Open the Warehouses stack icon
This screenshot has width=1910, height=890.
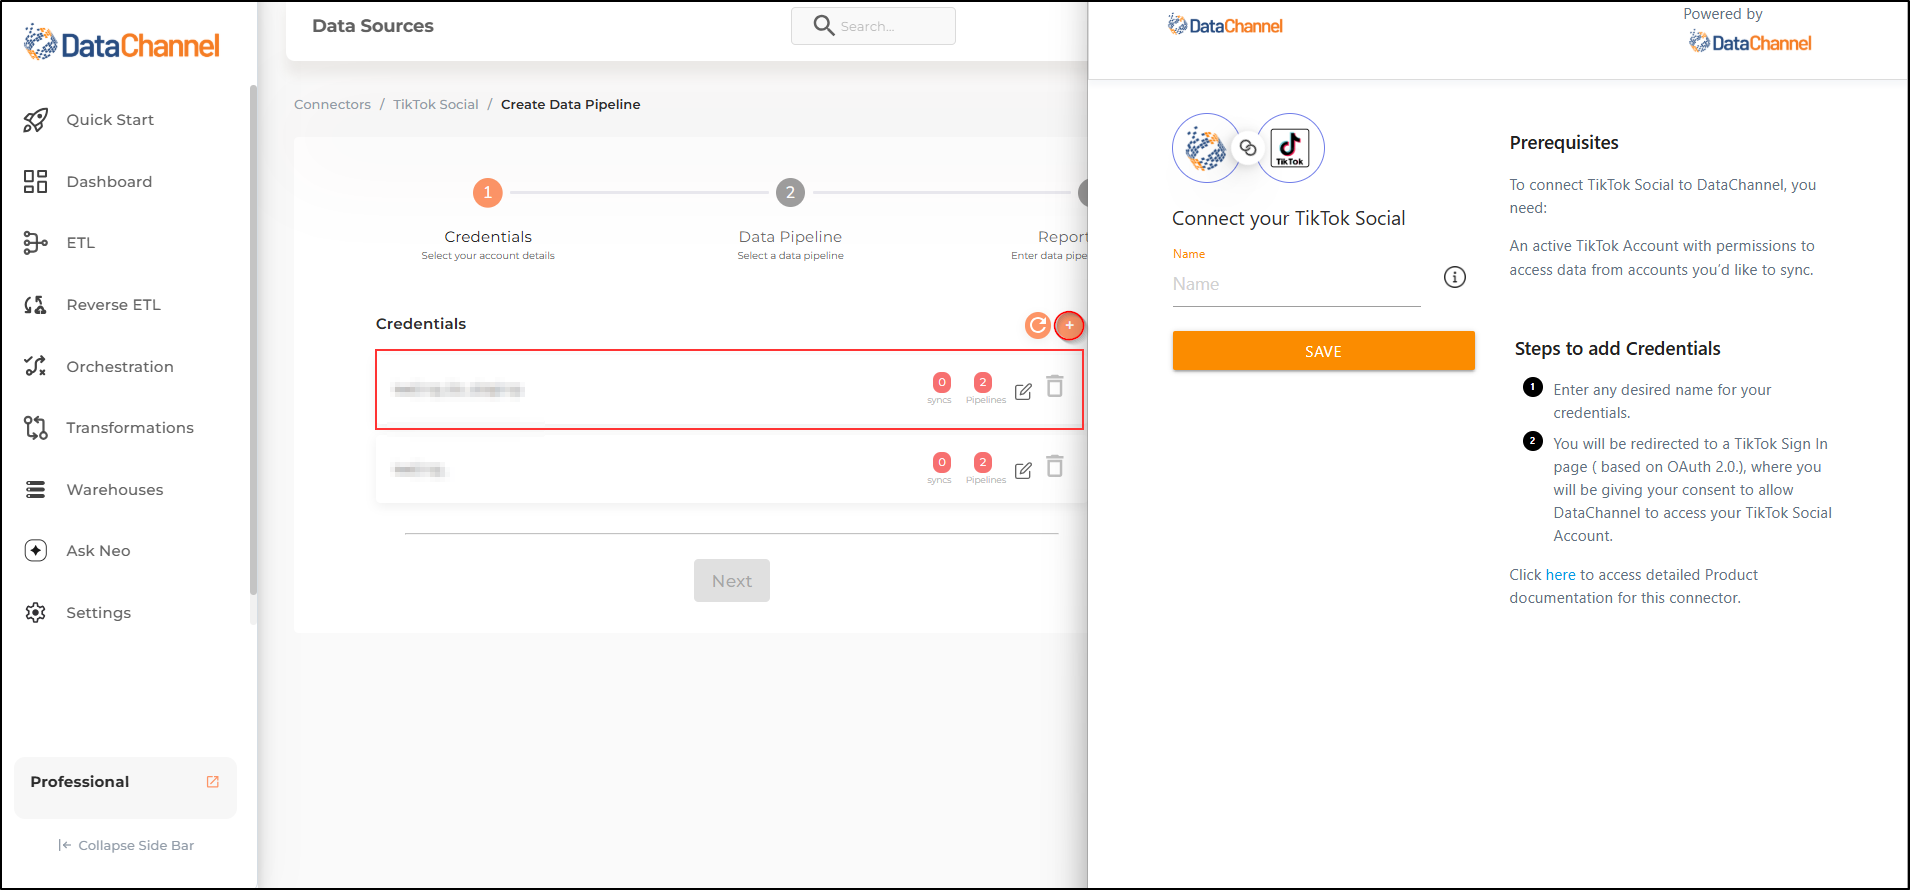coord(36,490)
